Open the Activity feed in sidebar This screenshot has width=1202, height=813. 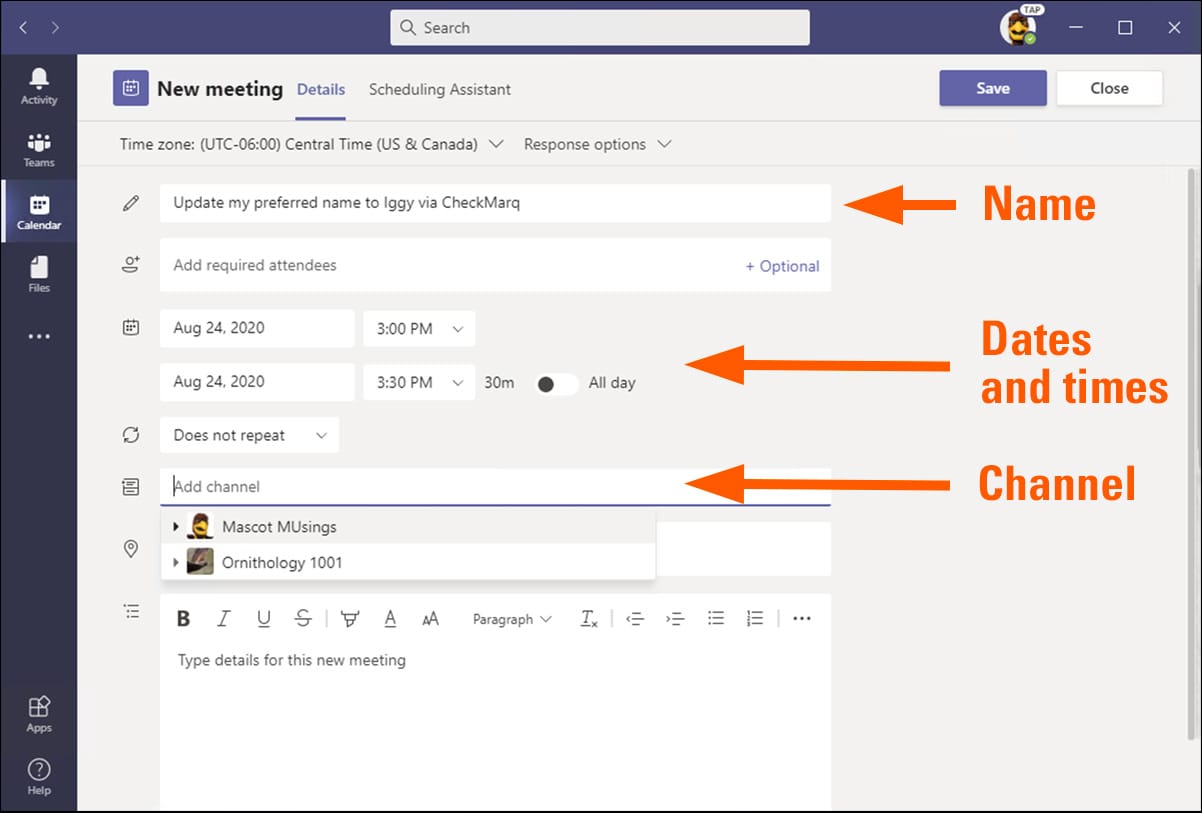click(x=39, y=86)
